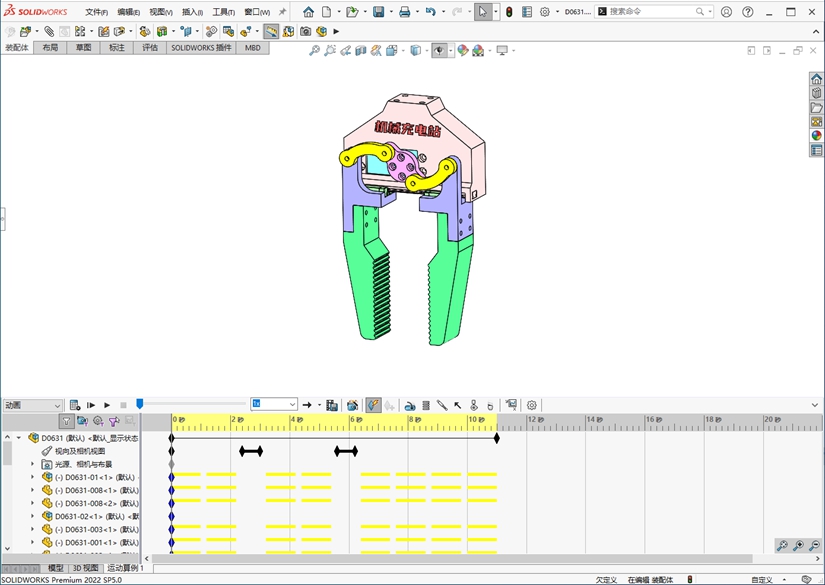Toggle the timeline filter funnel button

[66, 421]
